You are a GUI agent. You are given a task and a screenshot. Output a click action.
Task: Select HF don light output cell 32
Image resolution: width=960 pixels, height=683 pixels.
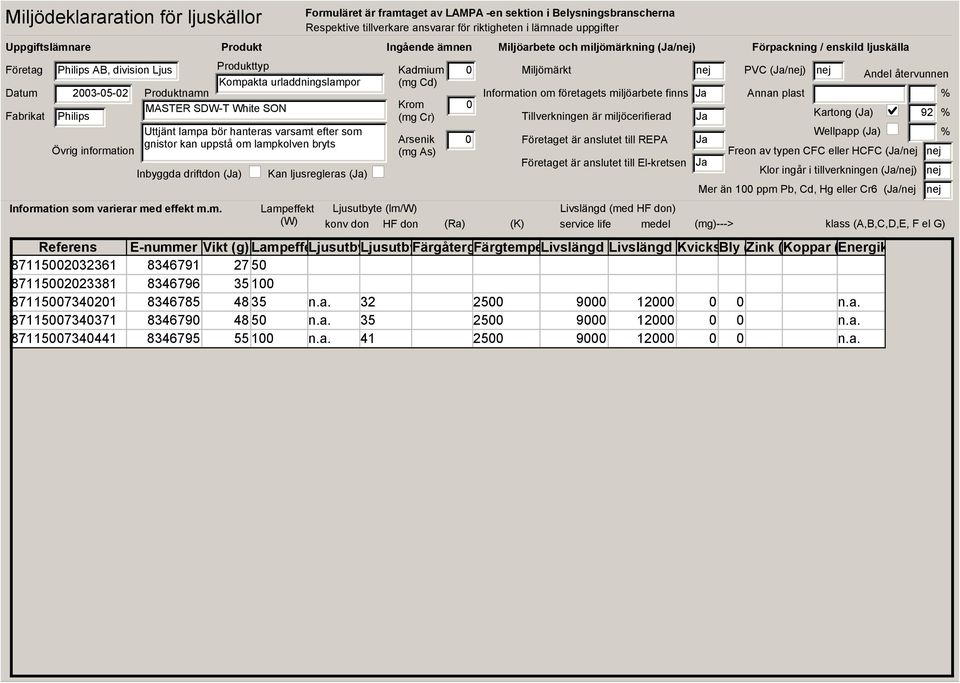385,302
